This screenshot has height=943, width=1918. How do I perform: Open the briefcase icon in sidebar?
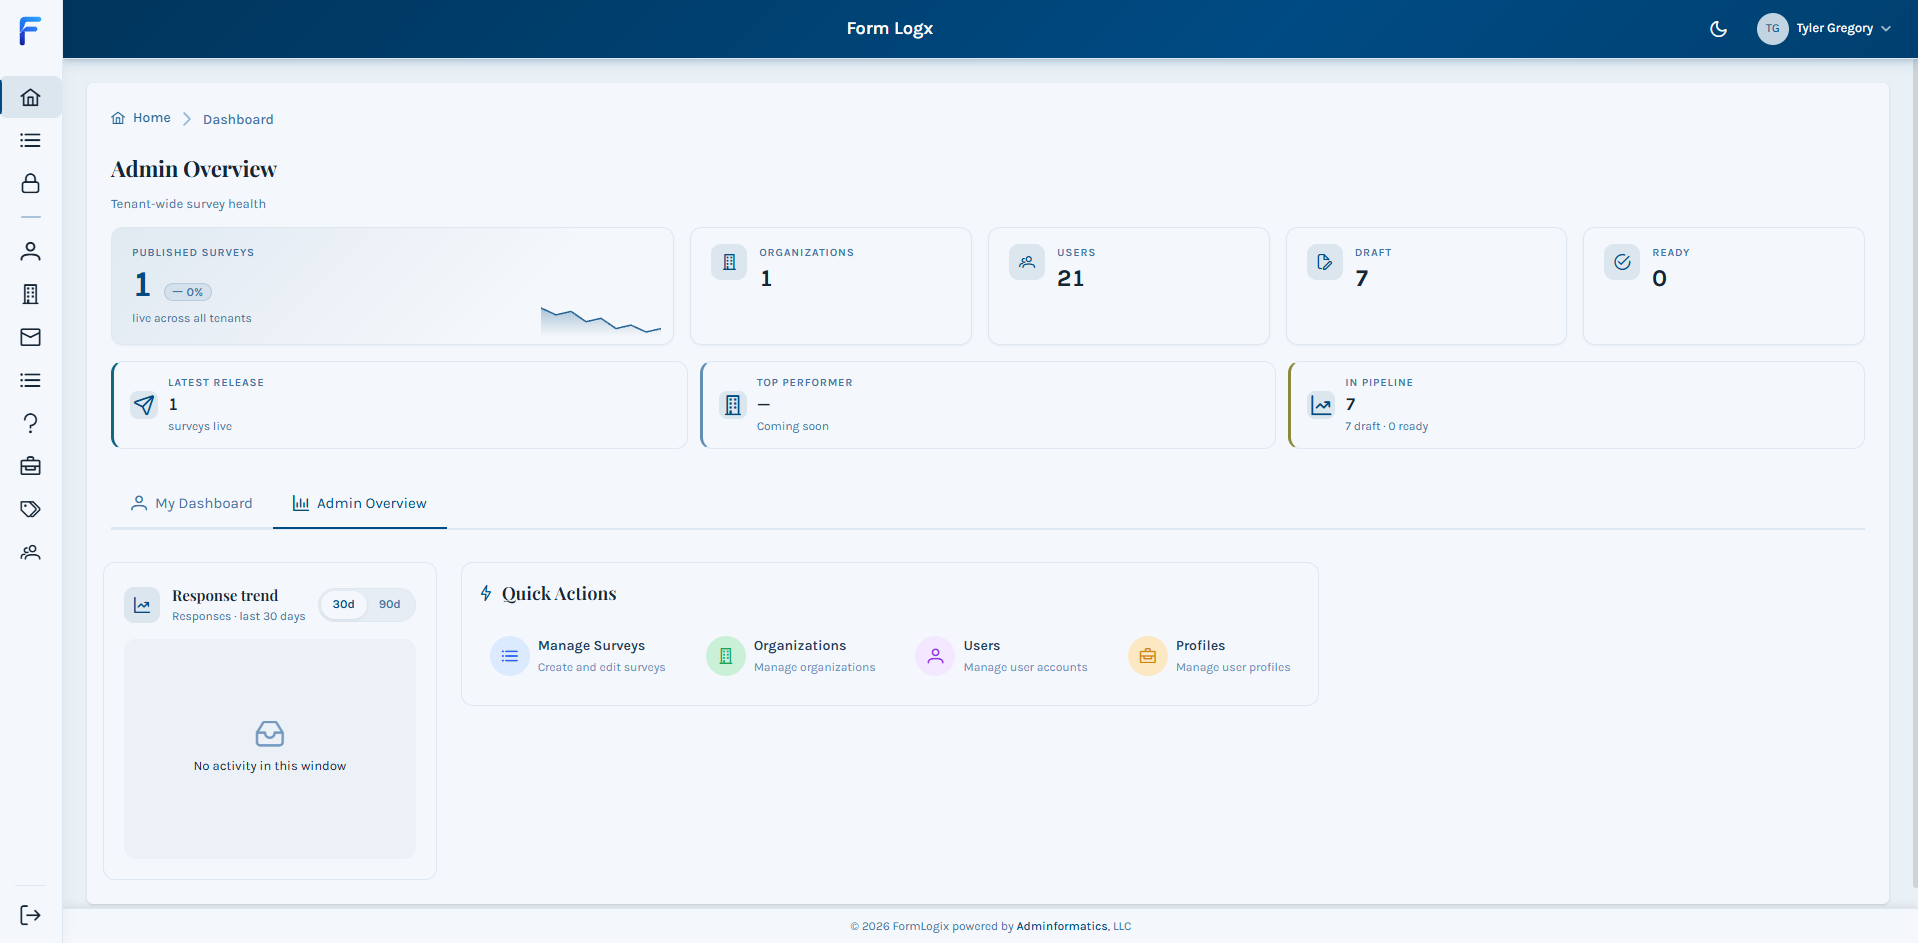pyautogui.click(x=31, y=466)
